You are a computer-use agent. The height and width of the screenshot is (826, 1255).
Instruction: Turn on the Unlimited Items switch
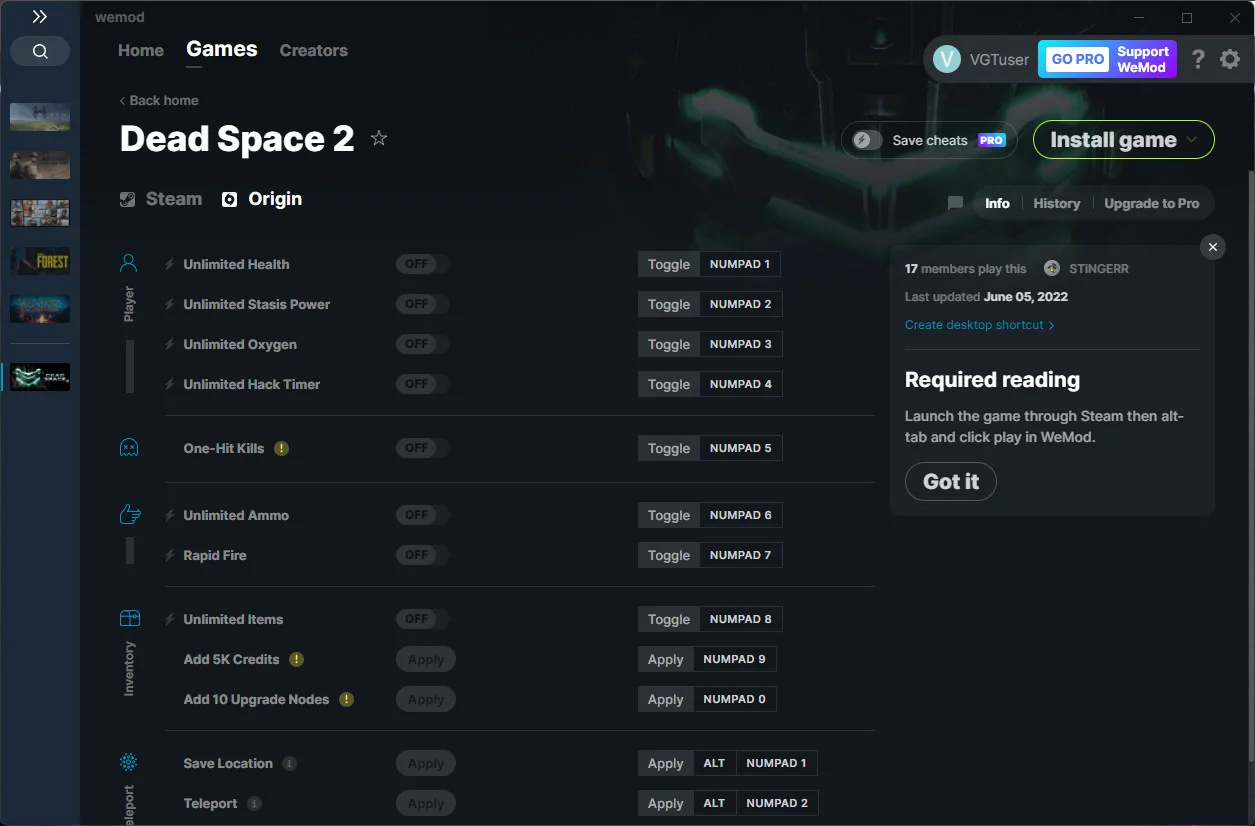click(422, 619)
